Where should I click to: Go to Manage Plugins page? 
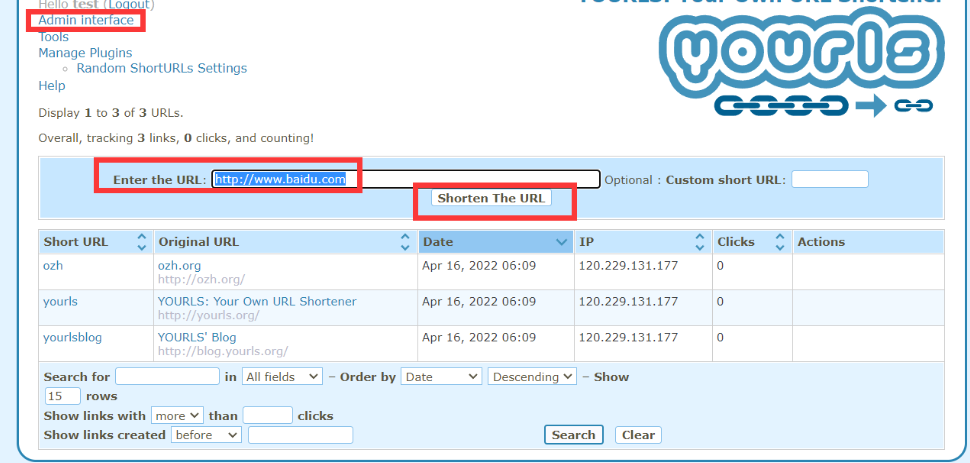tap(85, 53)
